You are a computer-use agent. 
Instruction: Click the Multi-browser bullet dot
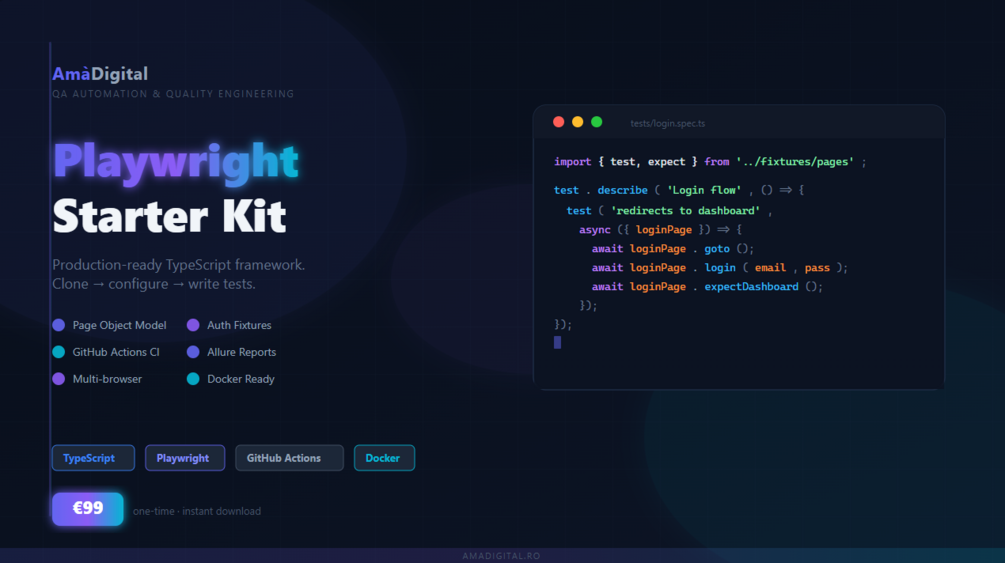click(x=58, y=379)
